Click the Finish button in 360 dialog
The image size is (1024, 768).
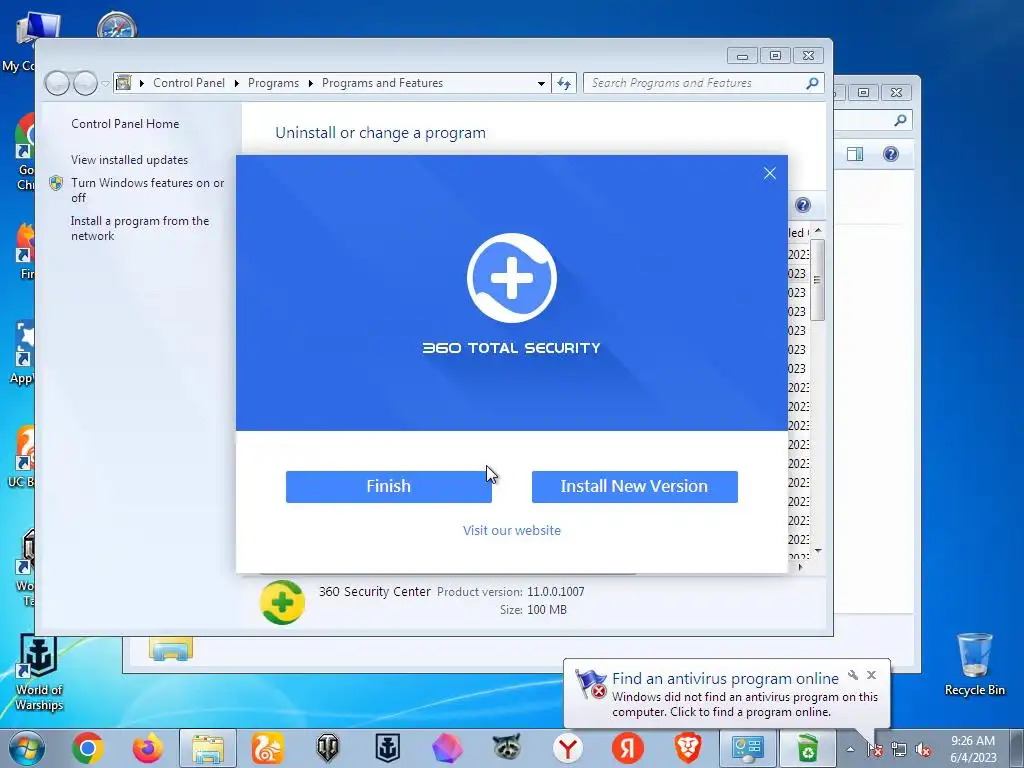[x=389, y=487]
